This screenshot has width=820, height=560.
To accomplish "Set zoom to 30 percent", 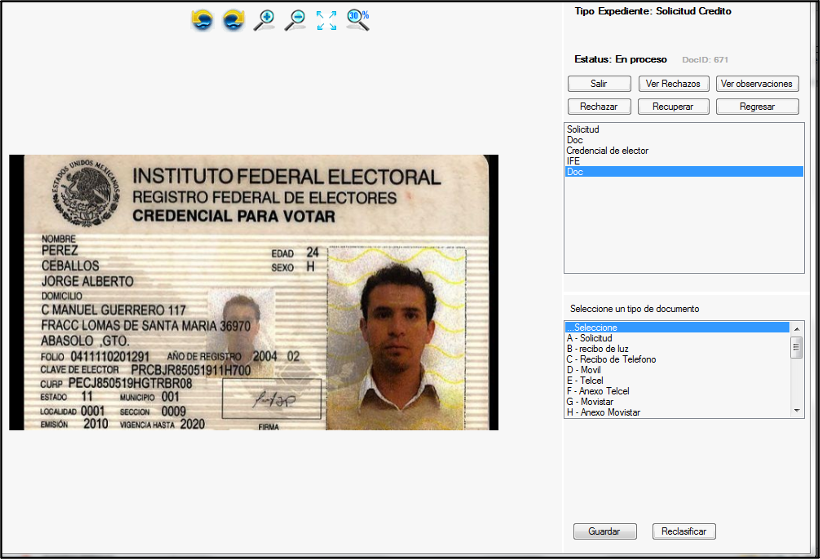I will (x=358, y=19).
